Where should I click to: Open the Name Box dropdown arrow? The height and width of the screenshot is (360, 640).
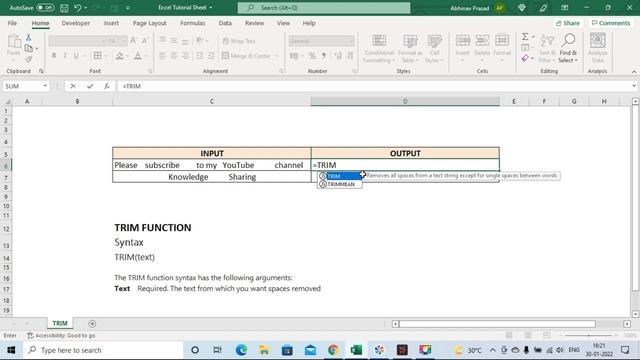coord(45,86)
